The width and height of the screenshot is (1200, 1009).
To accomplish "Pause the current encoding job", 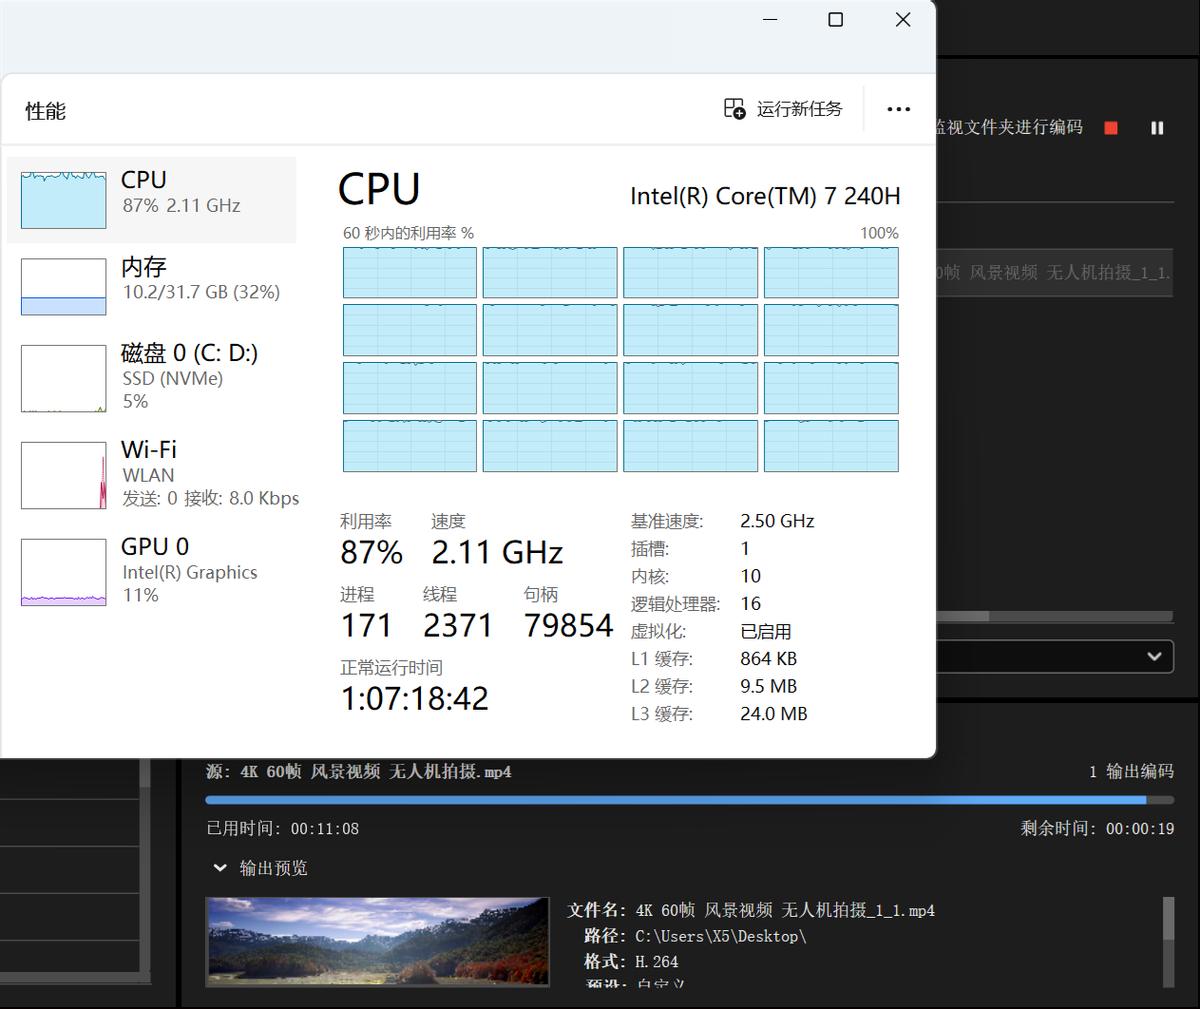I will pos(1157,128).
